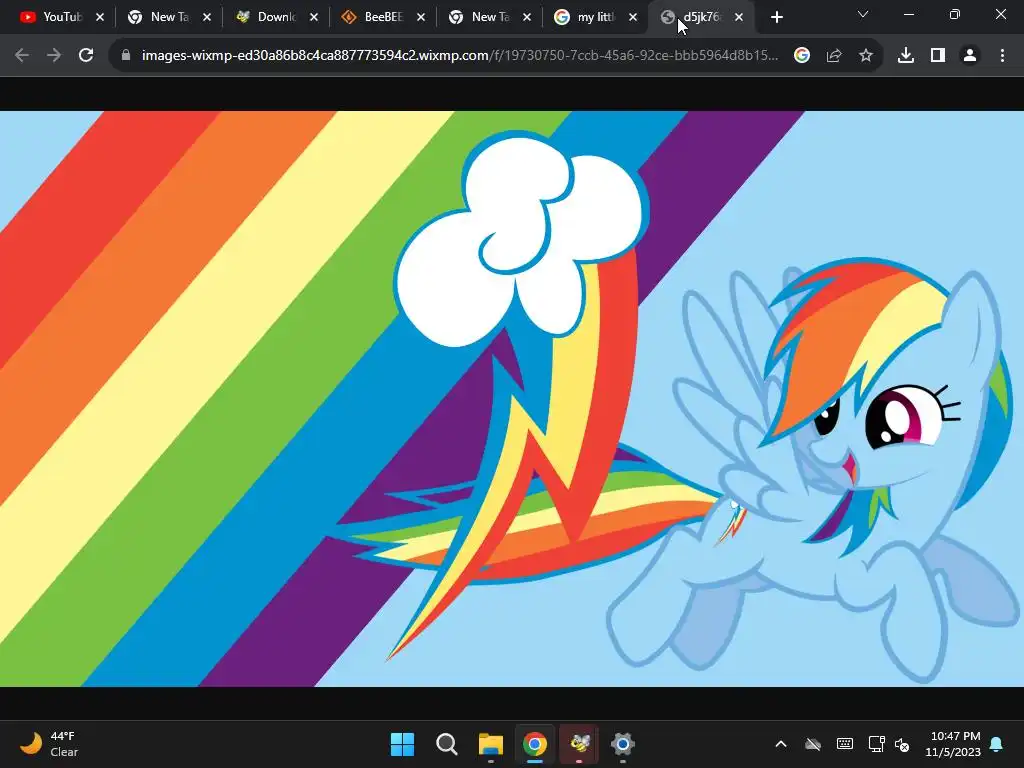Reload the current page
This screenshot has width=1024, height=768.
tap(86, 56)
